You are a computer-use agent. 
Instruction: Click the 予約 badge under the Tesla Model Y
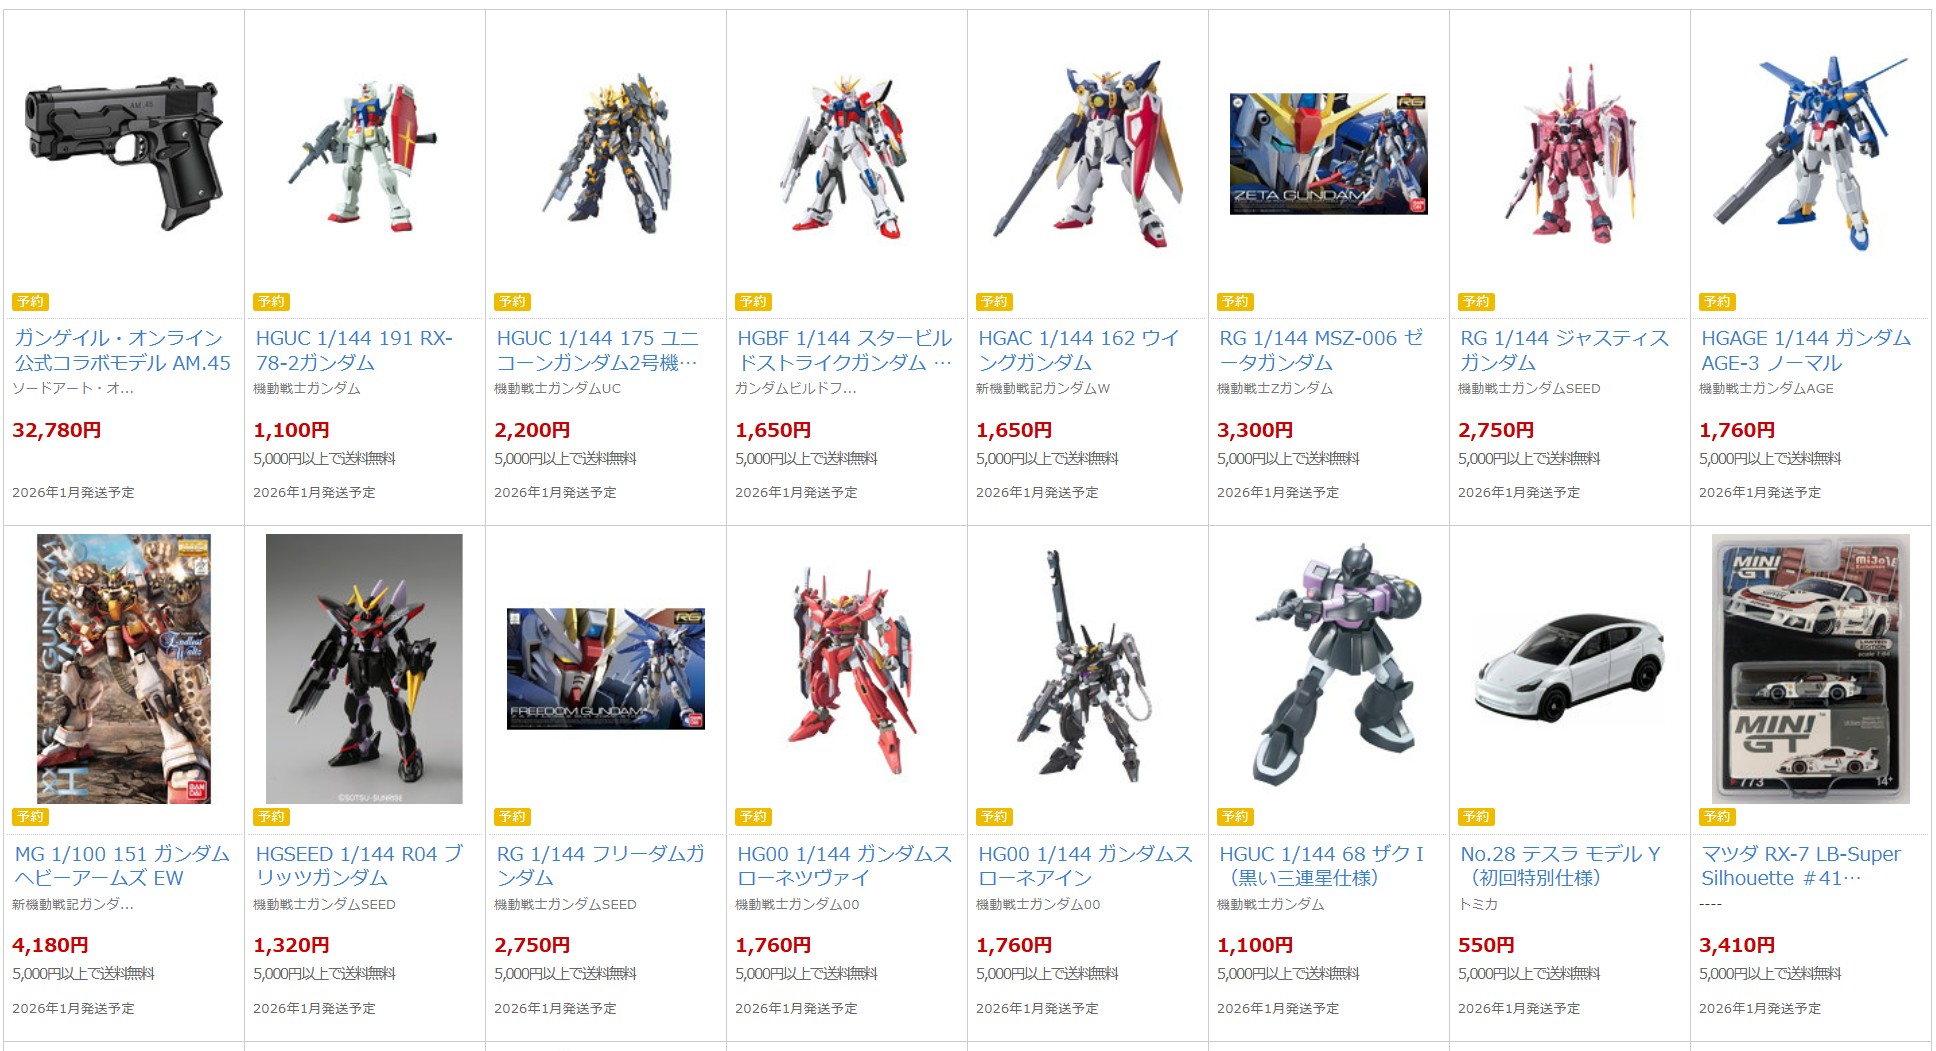click(1477, 817)
